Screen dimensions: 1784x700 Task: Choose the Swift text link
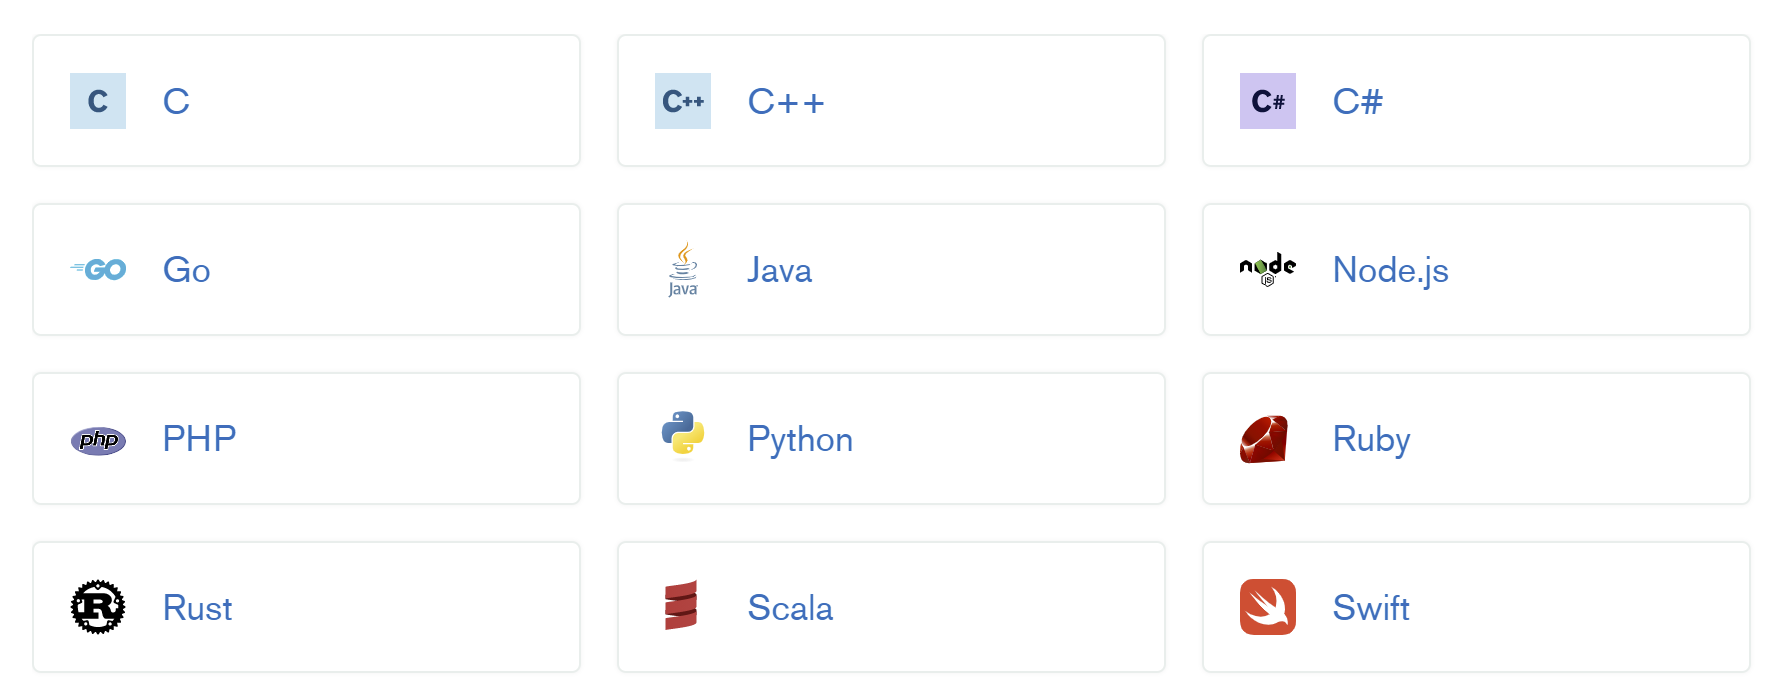coord(1371,608)
